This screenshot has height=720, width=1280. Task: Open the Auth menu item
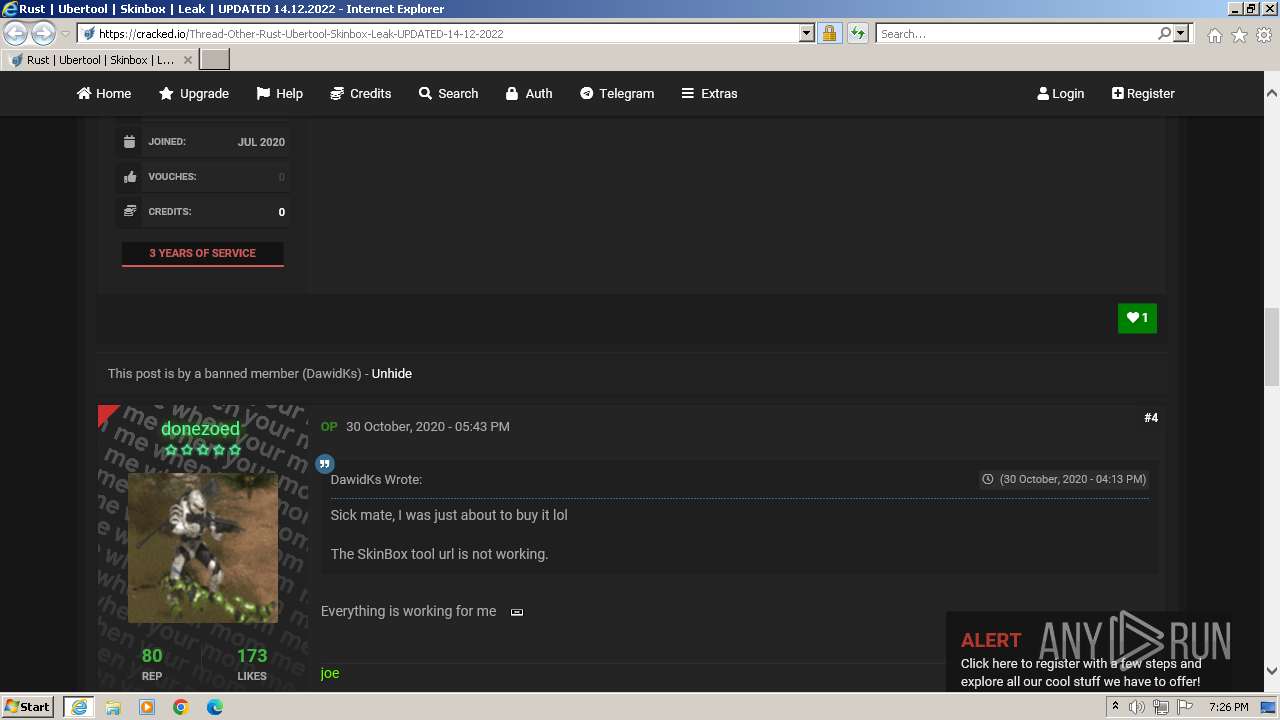tap(528, 93)
